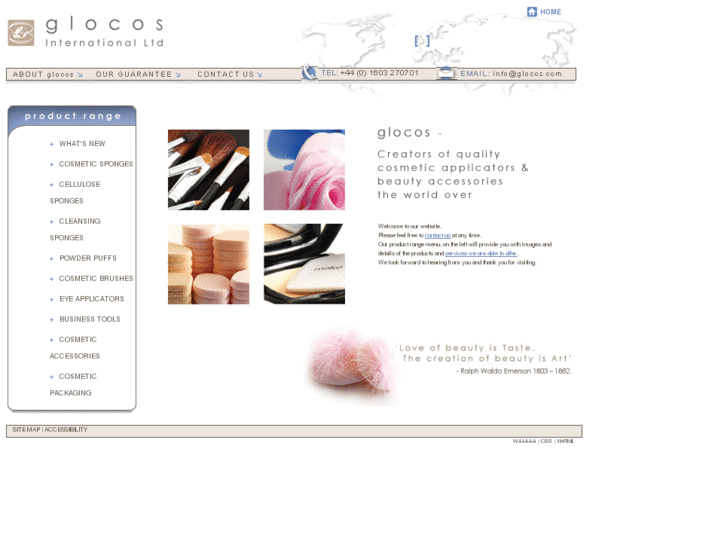727x545 pixels.
Task: Click the arrow next to OUR GUARANTEE
Action: point(178,75)
